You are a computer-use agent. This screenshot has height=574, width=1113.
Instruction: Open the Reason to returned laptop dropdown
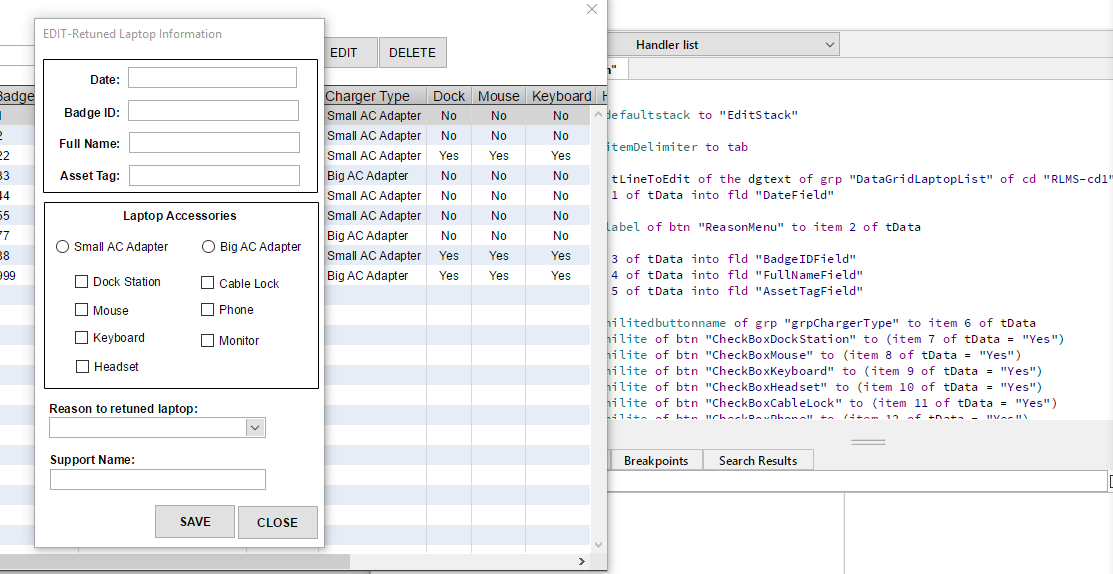256,428
